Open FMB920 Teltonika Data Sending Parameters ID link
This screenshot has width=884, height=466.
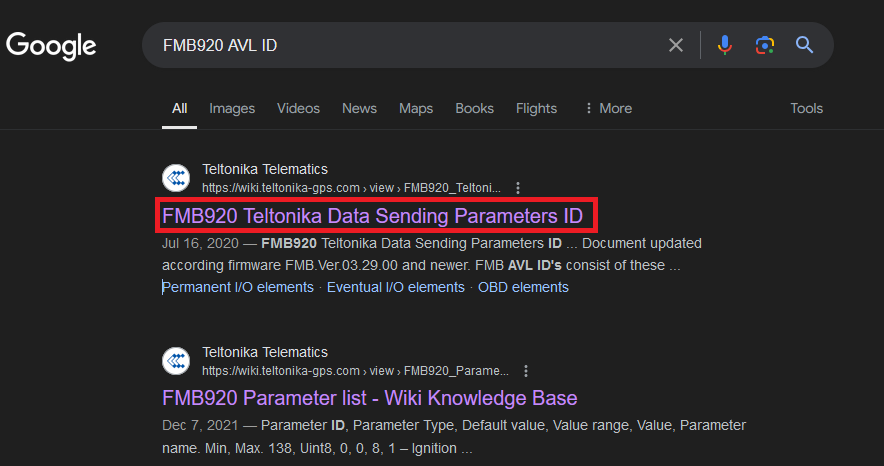[372, 216]
